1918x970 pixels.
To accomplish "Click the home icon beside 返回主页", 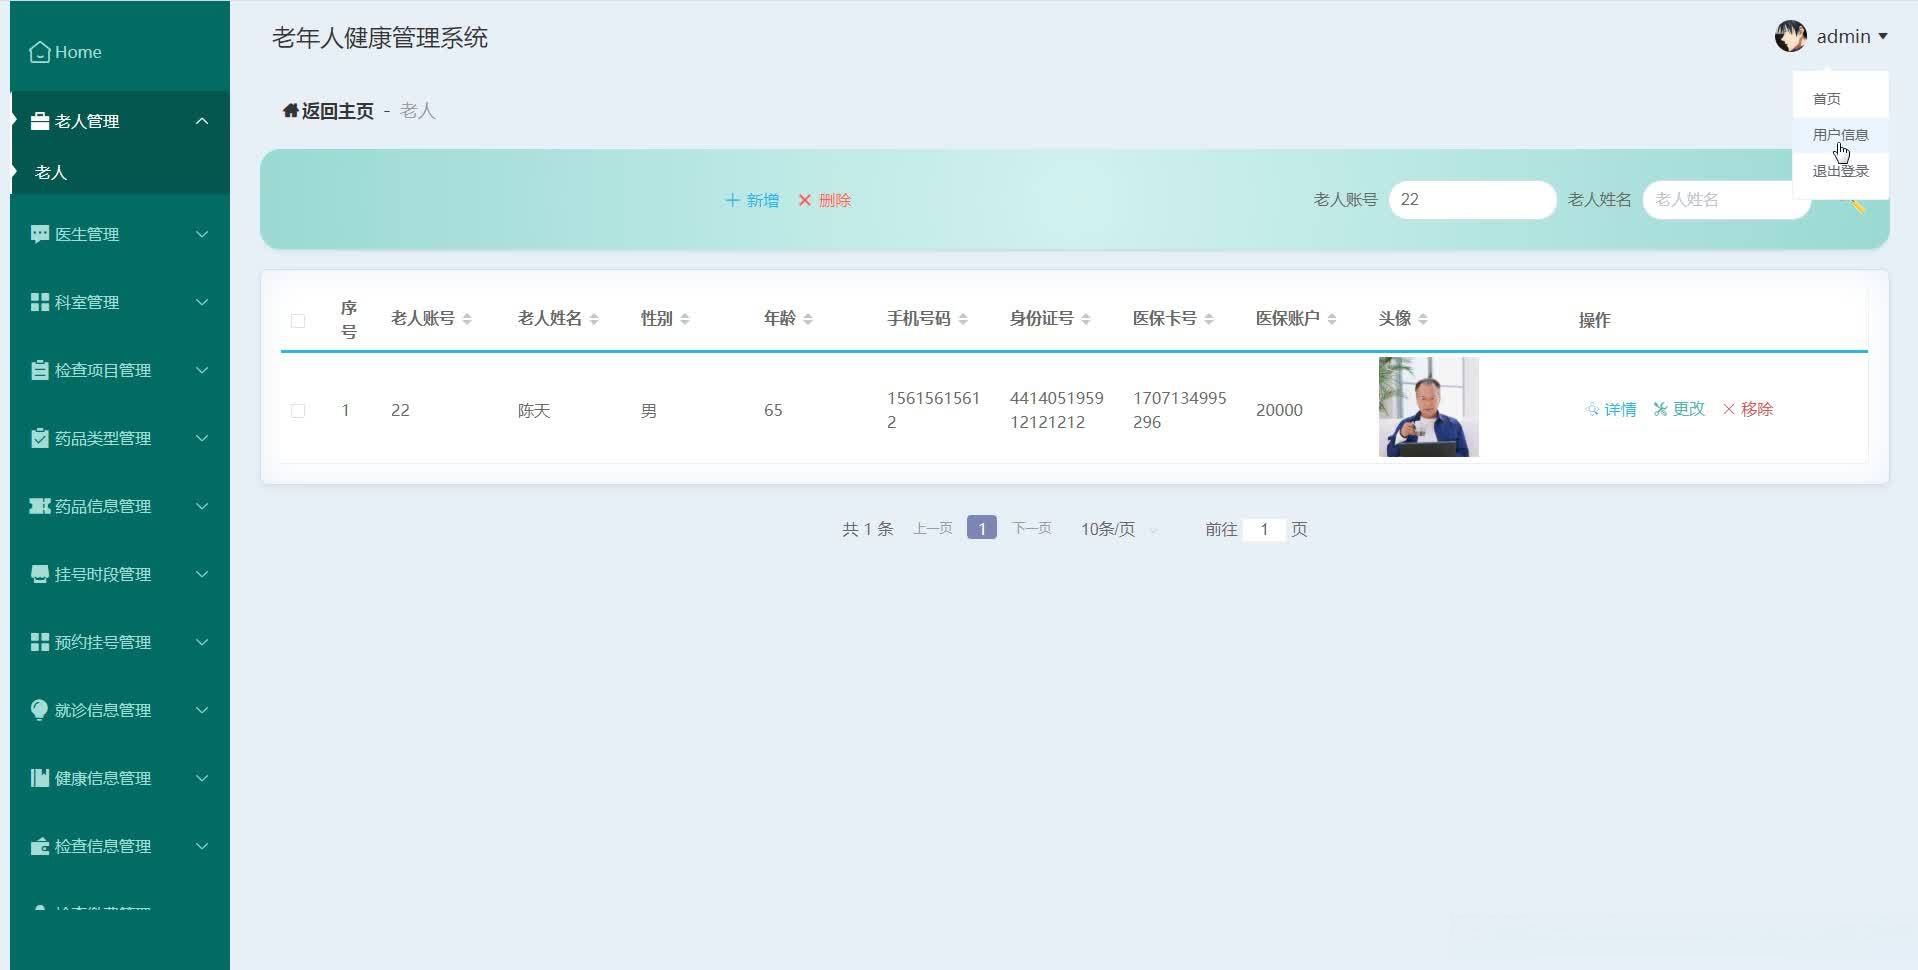I will click(x=291, y=110).
